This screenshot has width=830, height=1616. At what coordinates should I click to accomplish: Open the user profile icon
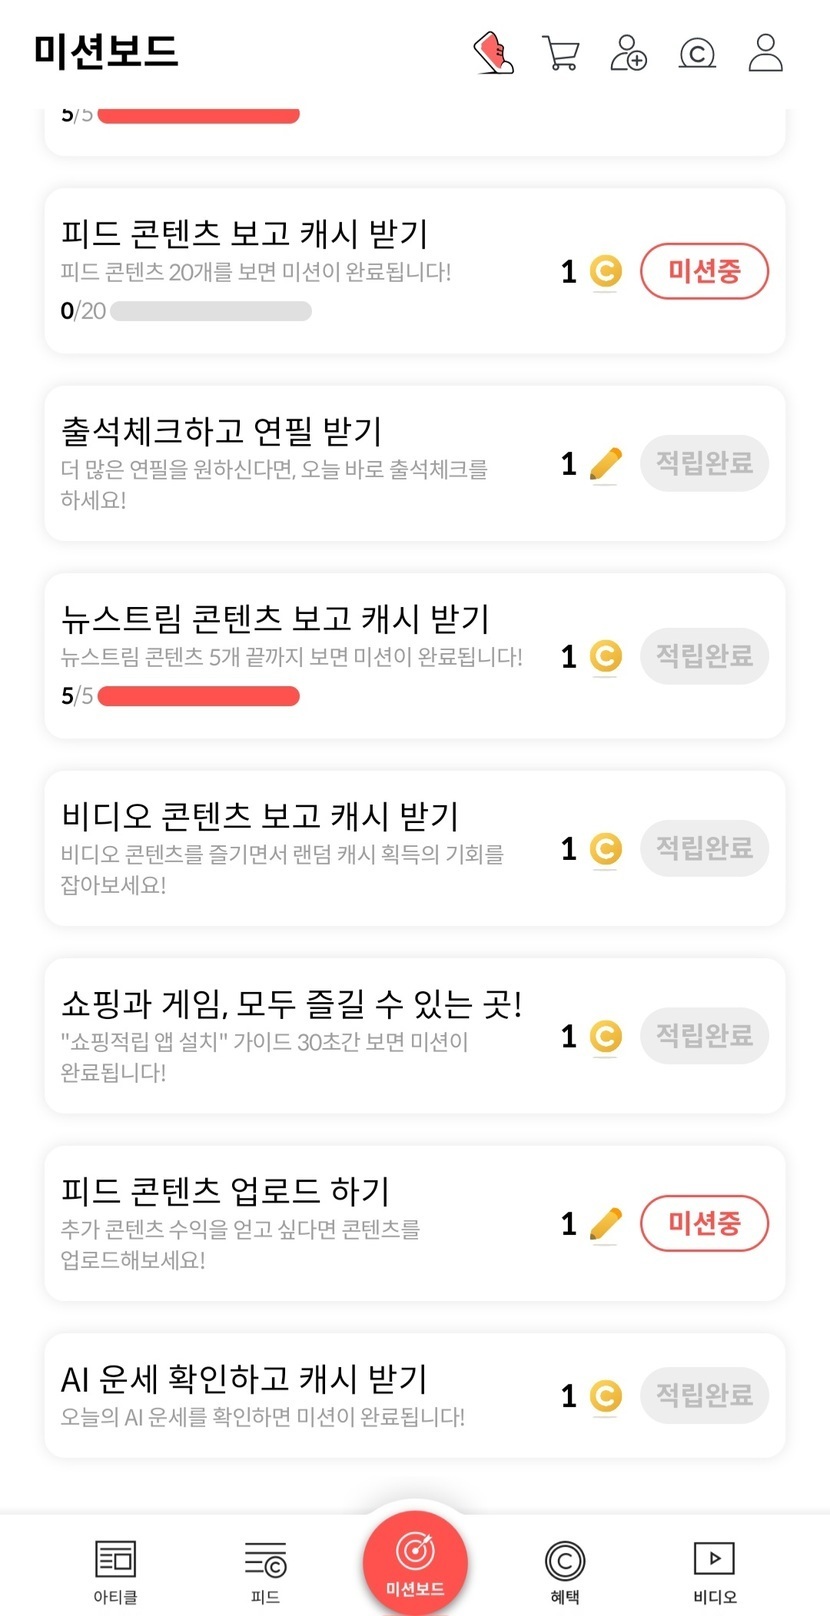tap(766, 53)
